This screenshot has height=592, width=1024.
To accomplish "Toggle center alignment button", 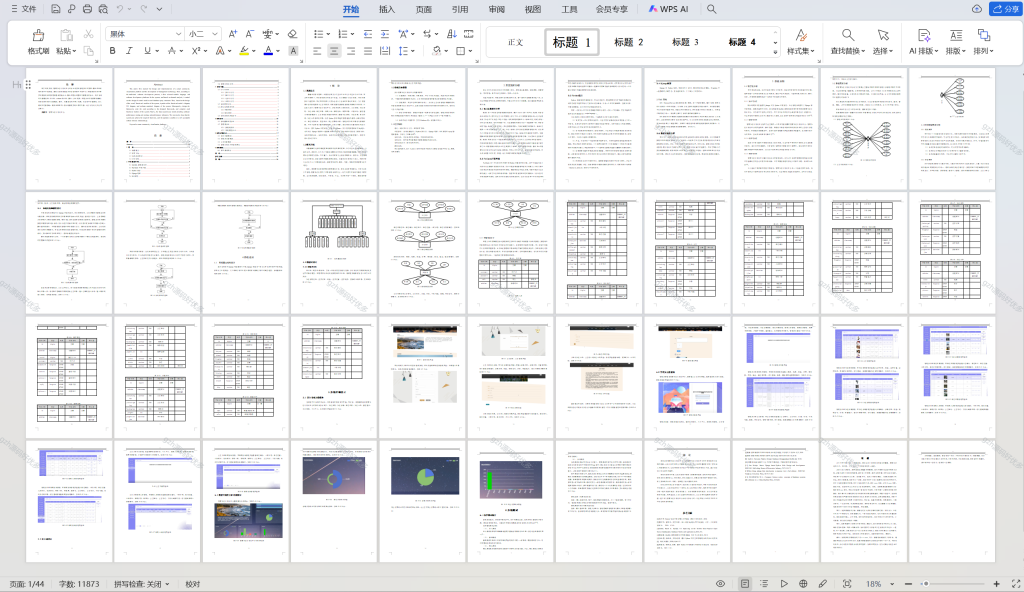I will [x=334, y=51].
